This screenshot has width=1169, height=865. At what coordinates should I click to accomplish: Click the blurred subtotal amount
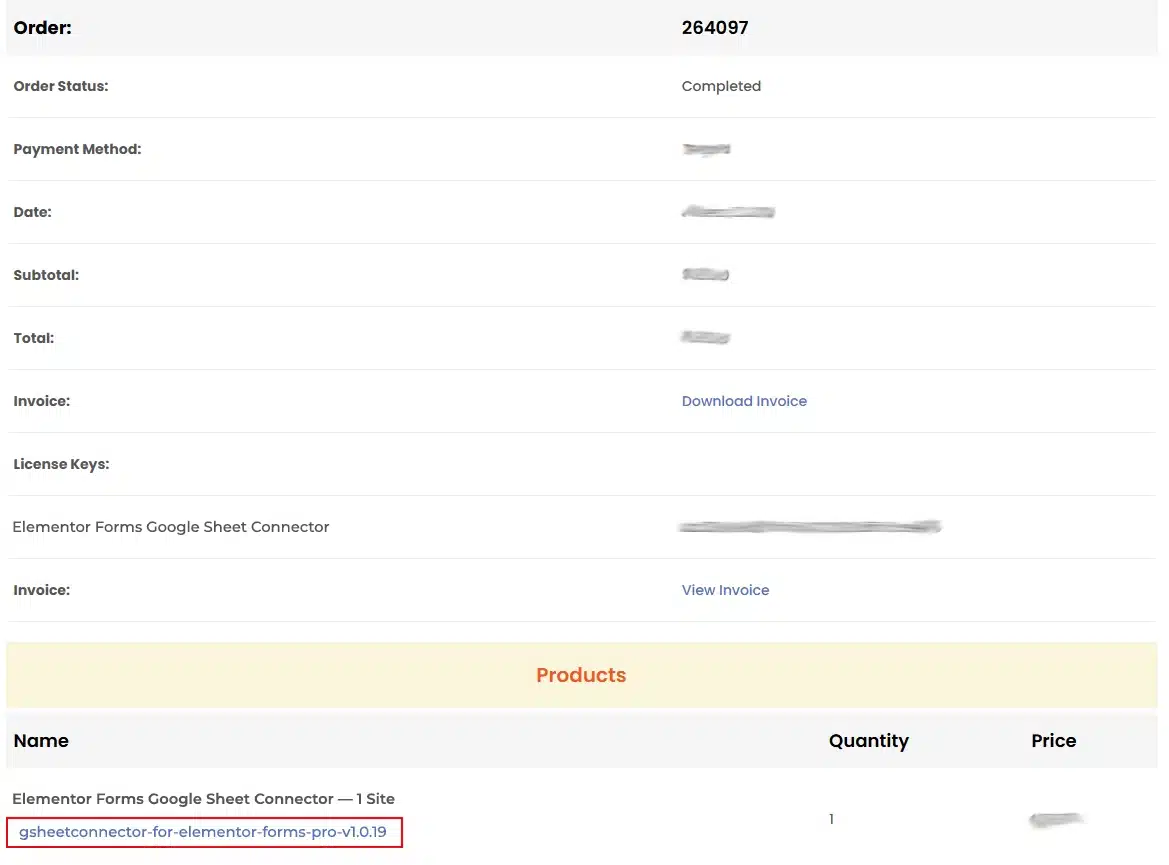705,275
